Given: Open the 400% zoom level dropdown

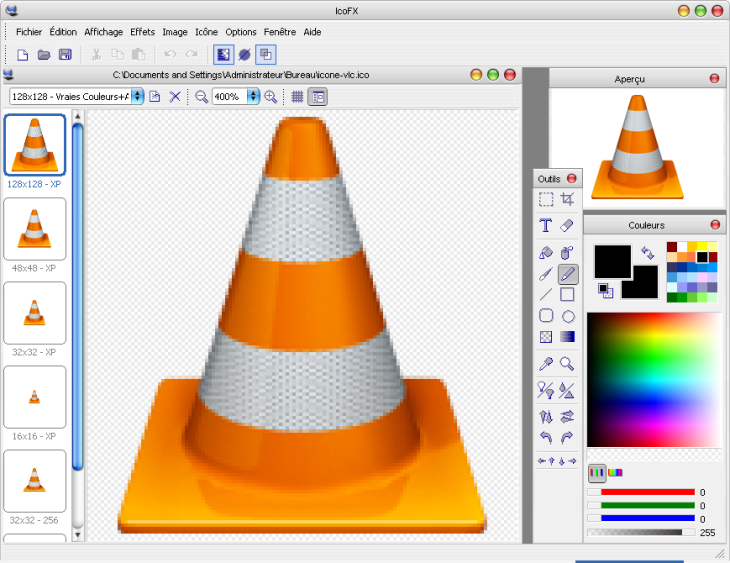Looking at the screenshot, I should tap(253, 97).
